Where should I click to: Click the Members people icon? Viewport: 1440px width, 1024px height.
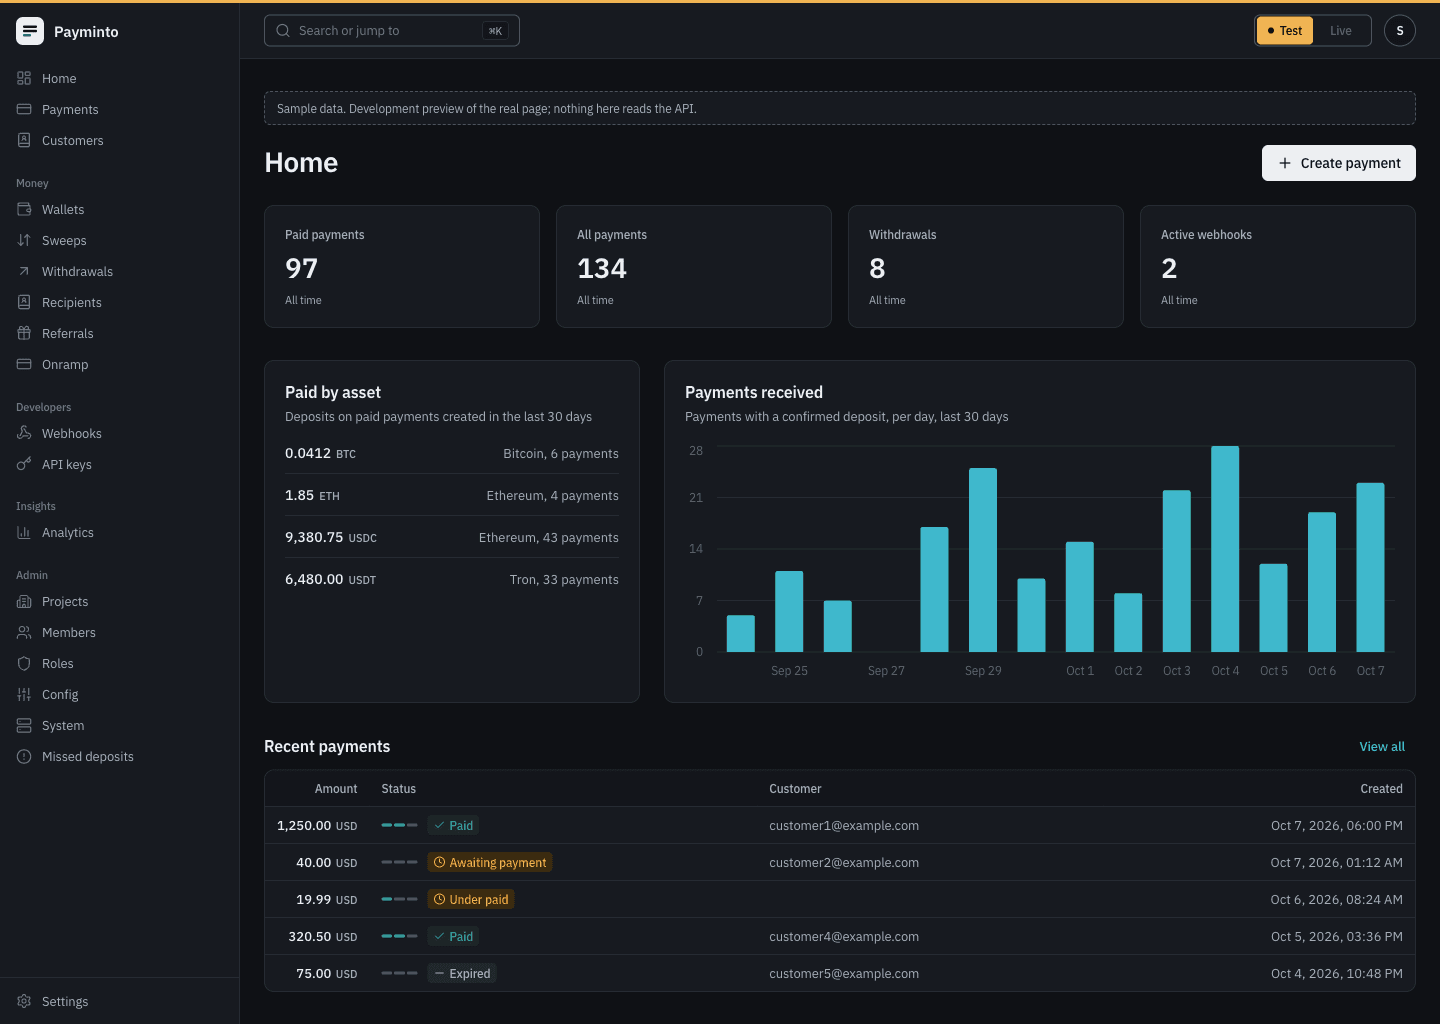(x=24, y=632)
